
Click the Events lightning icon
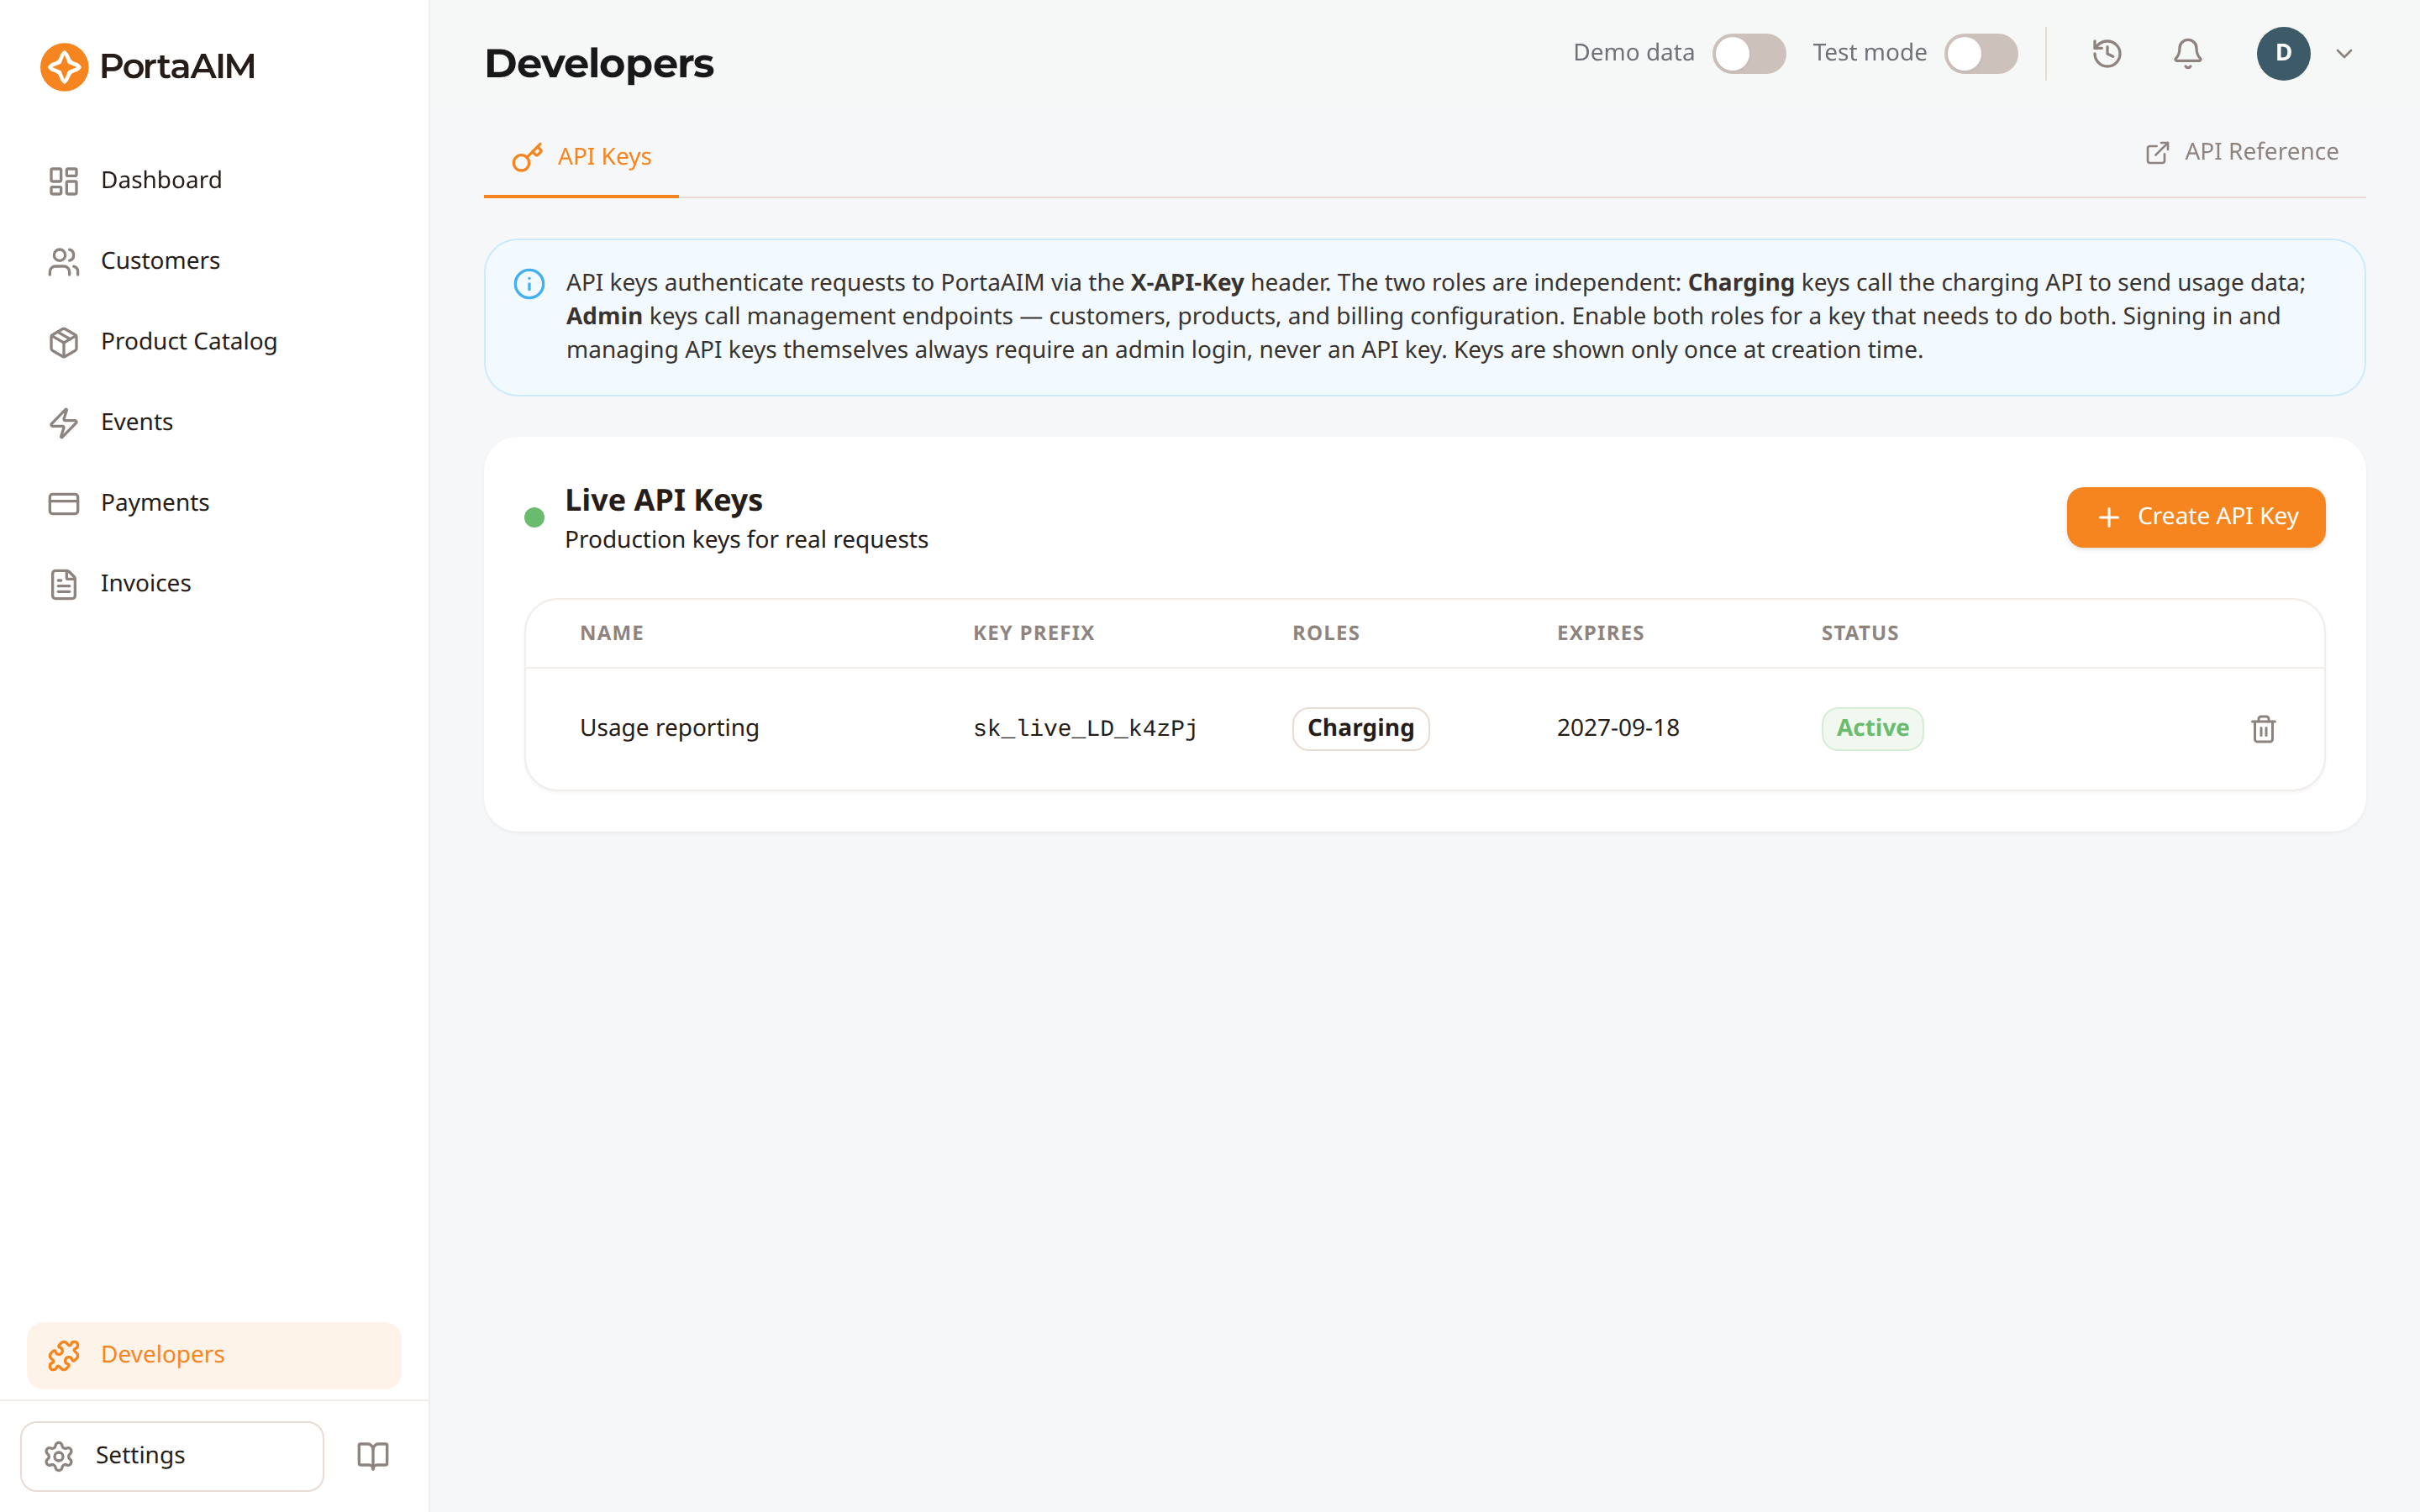64,423
